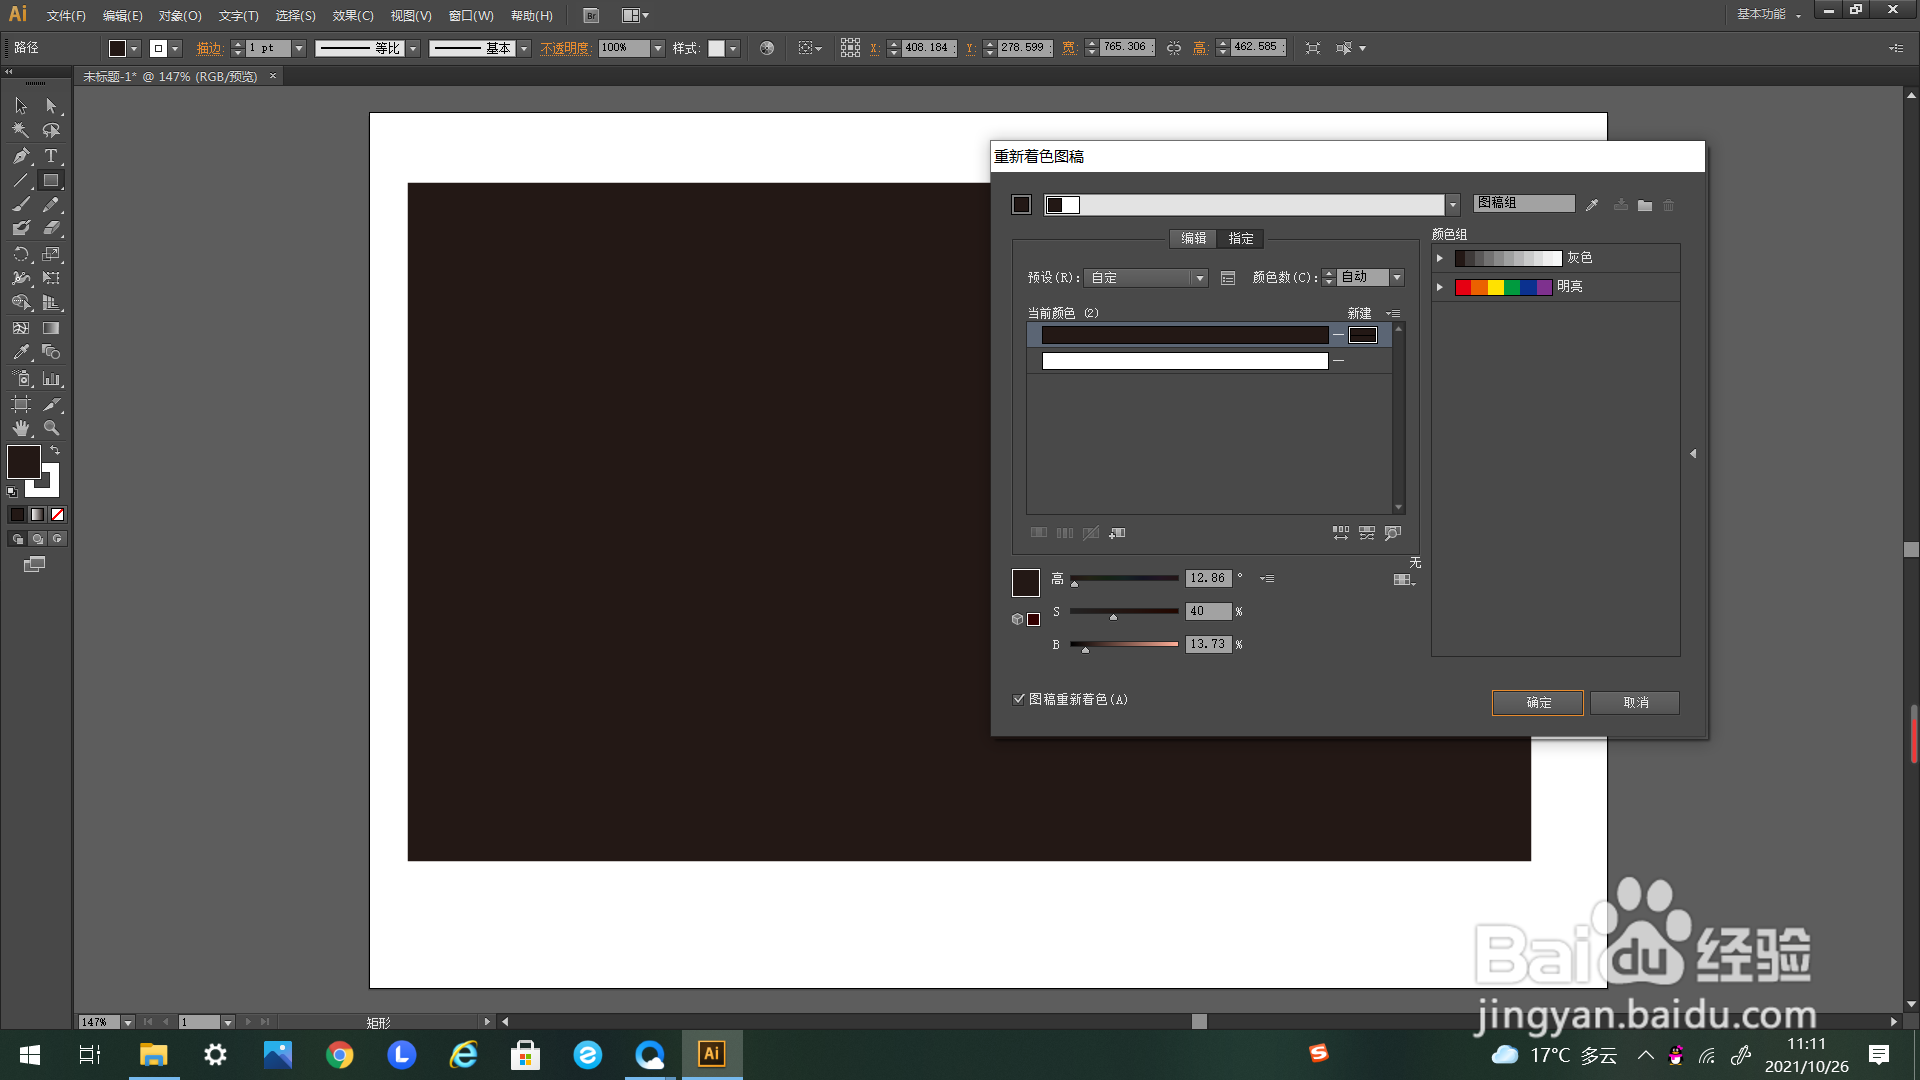Select the Lasso tool

tap(51, 131)
